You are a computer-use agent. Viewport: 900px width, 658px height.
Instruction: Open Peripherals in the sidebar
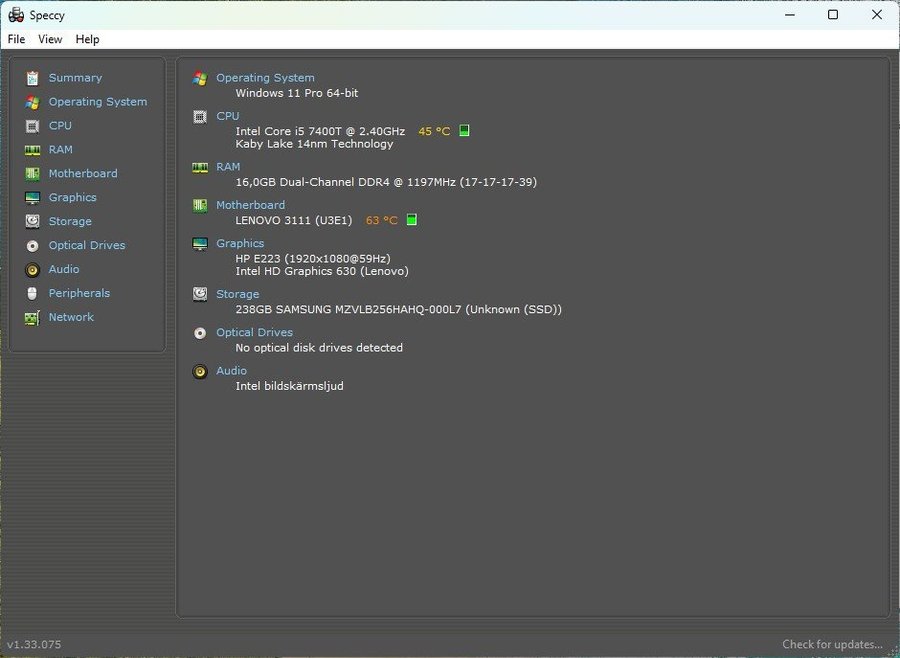tap(79, 293)
